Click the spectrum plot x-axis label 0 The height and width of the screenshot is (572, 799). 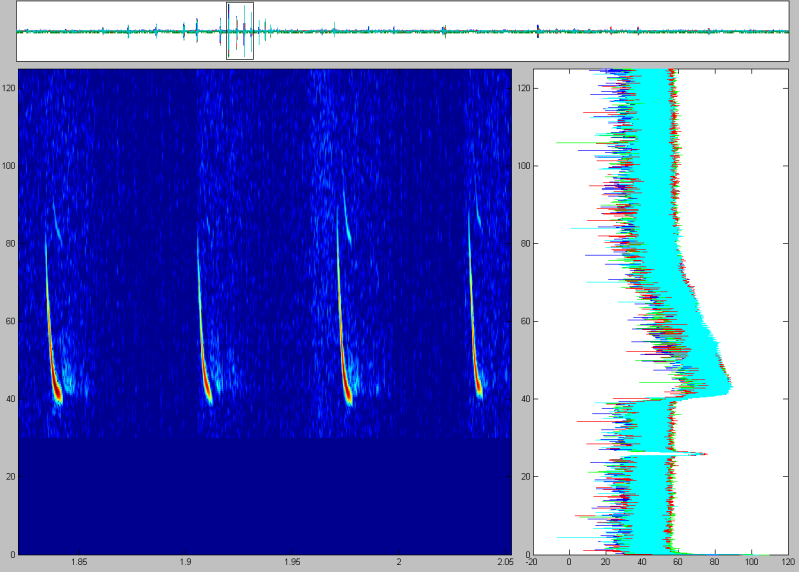pyautogui.click(x=569, y=562)
